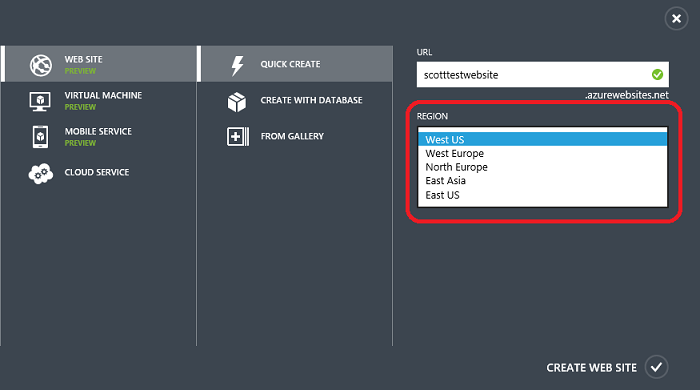Select North Europe in the region list

click(x=542, y=167)
